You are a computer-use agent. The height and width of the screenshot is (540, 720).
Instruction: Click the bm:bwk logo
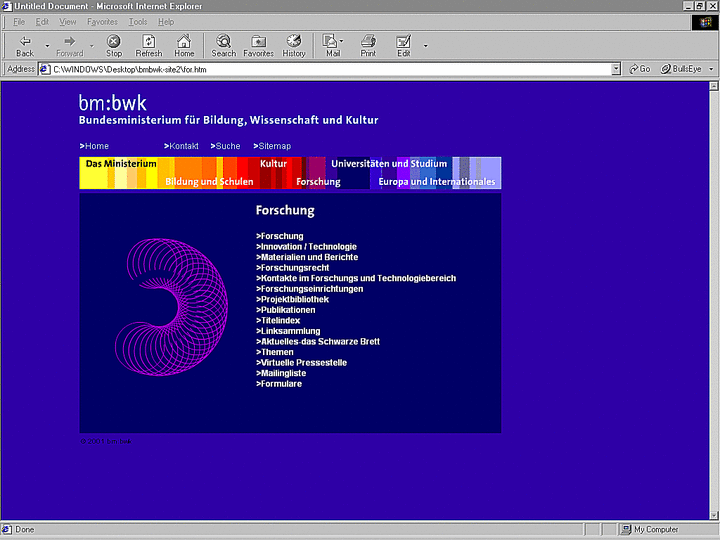point(112,103)
